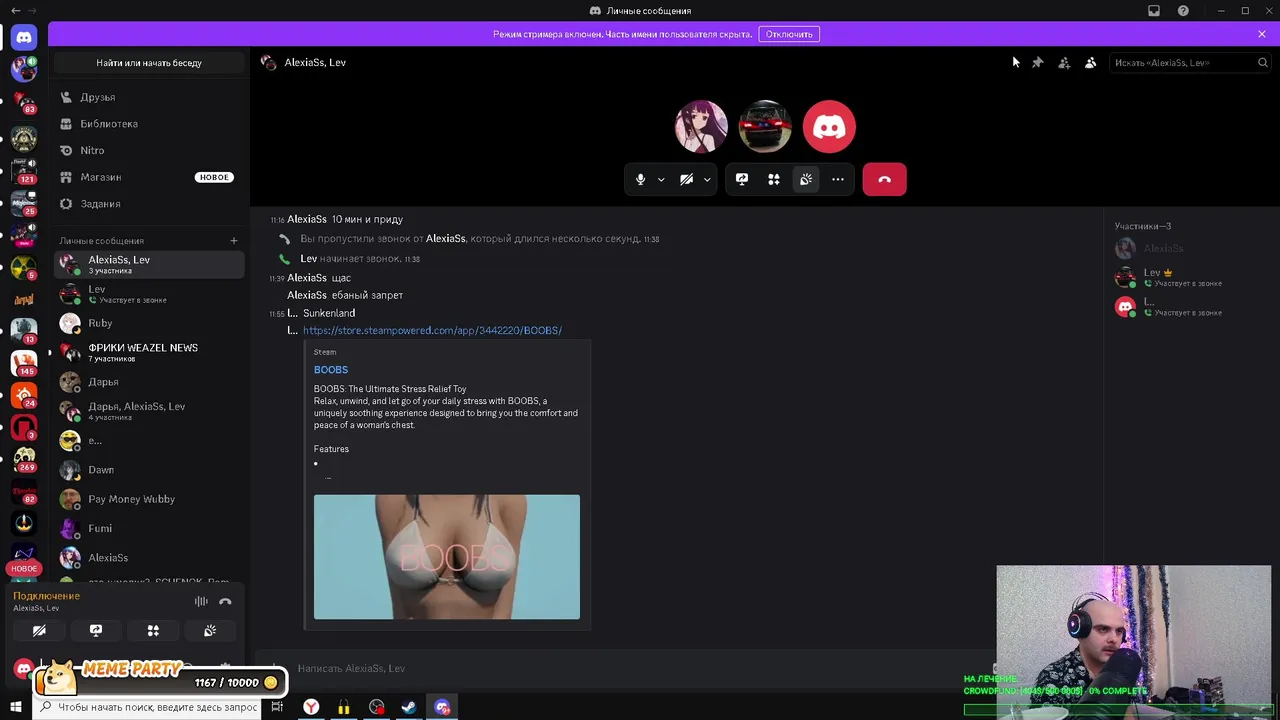The width and height of the screenshot is (1280, 720).
Task: Open the Задания section
Action: coord(149,204)
